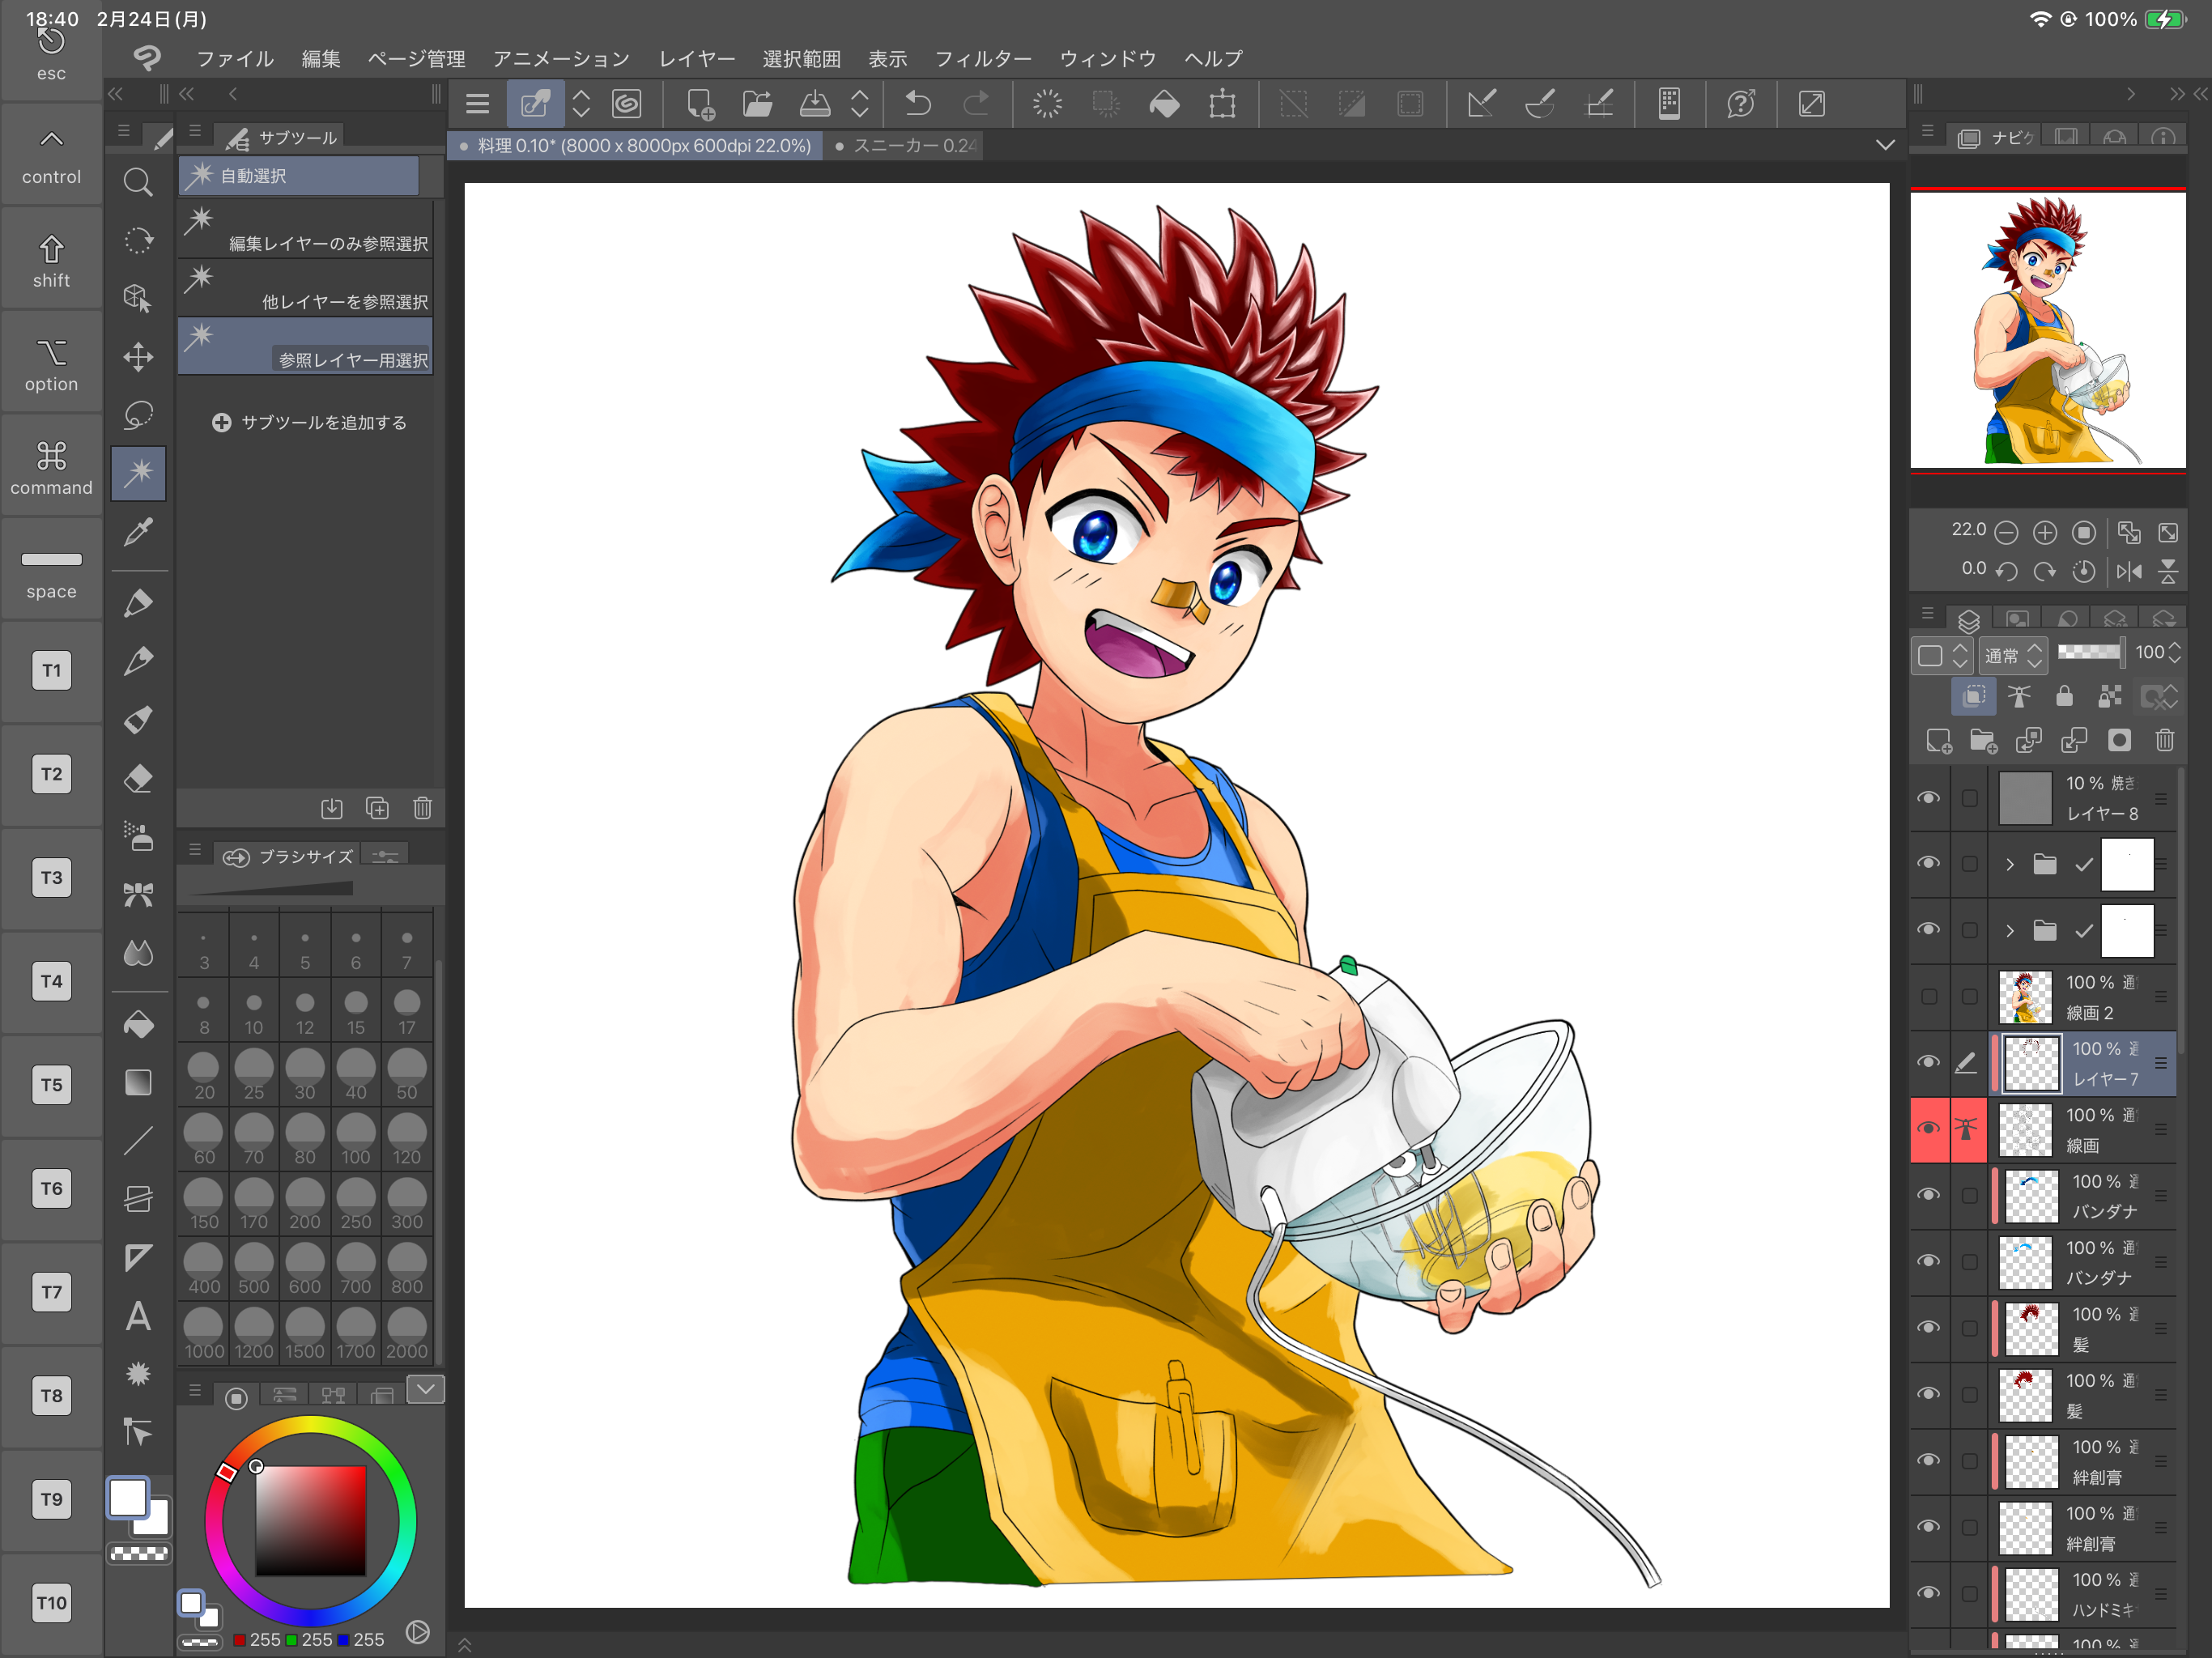Click the Zoom out minus icon in Navigator
The image size is (2212, 1658).
2006,532
